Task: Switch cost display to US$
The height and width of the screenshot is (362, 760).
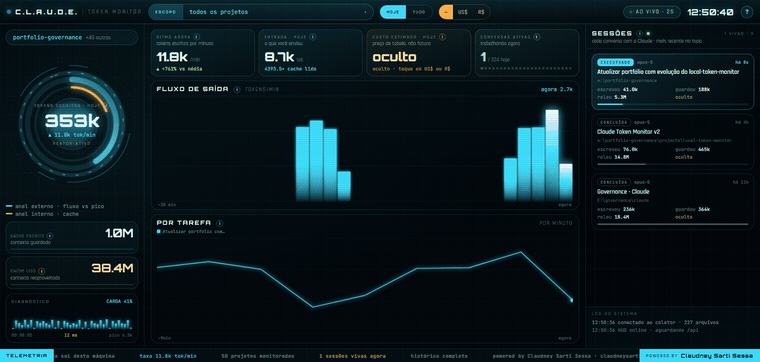Action: (462, 12)
